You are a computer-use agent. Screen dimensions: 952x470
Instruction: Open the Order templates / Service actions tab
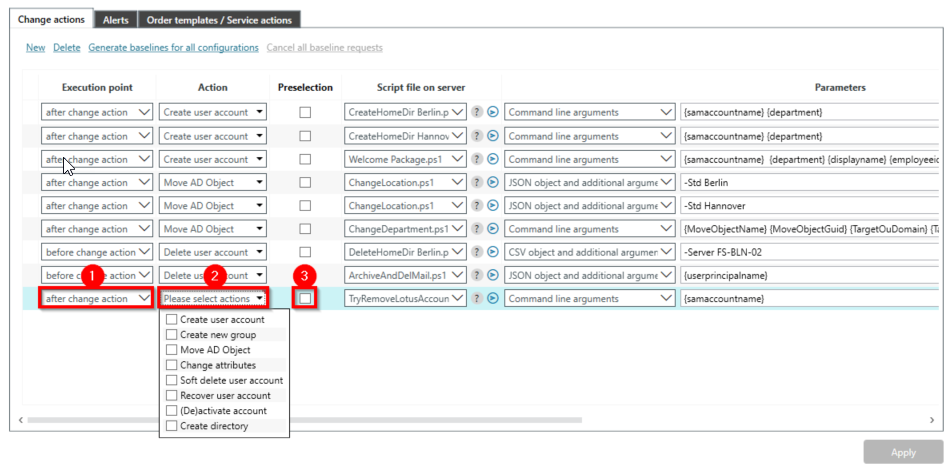[218, 20]
